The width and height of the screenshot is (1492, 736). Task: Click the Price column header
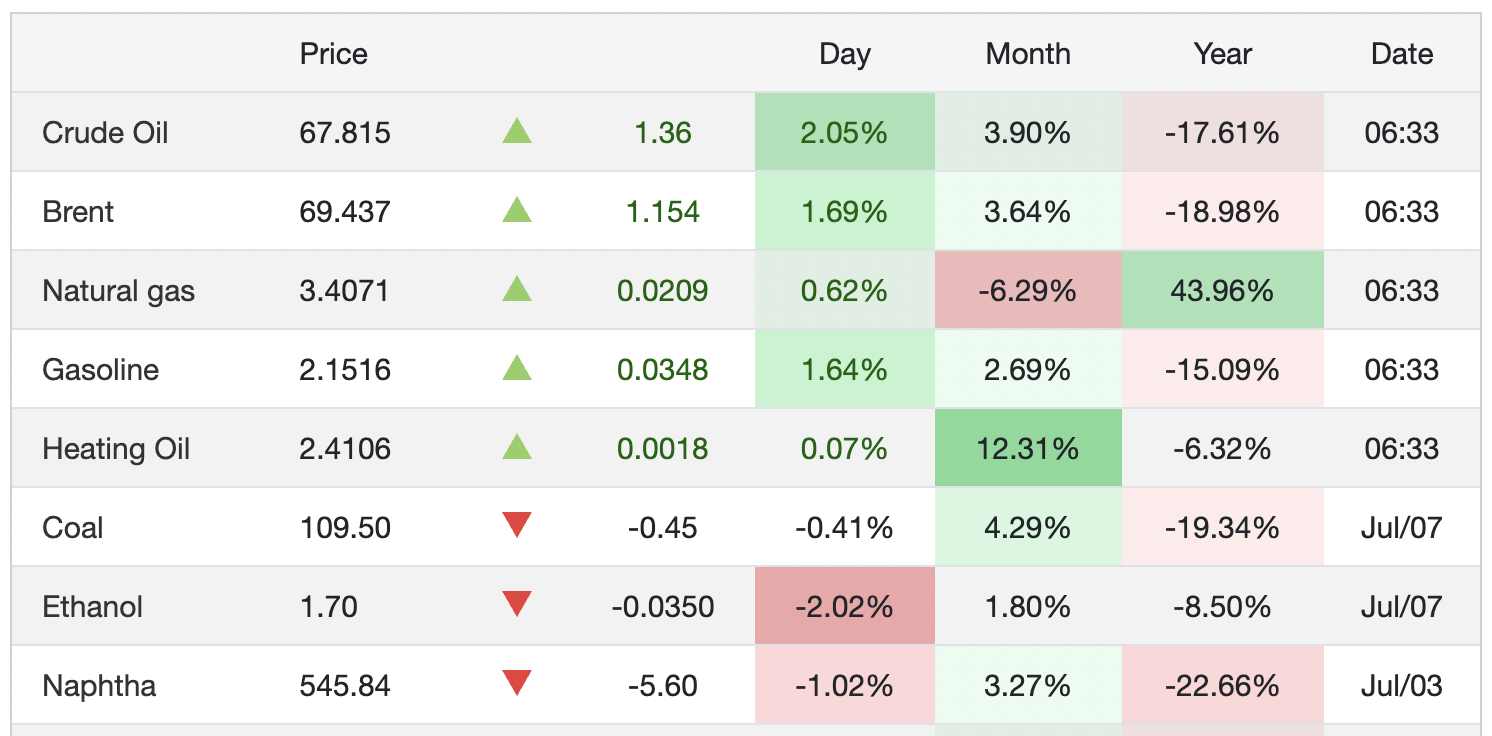point(333,53)
